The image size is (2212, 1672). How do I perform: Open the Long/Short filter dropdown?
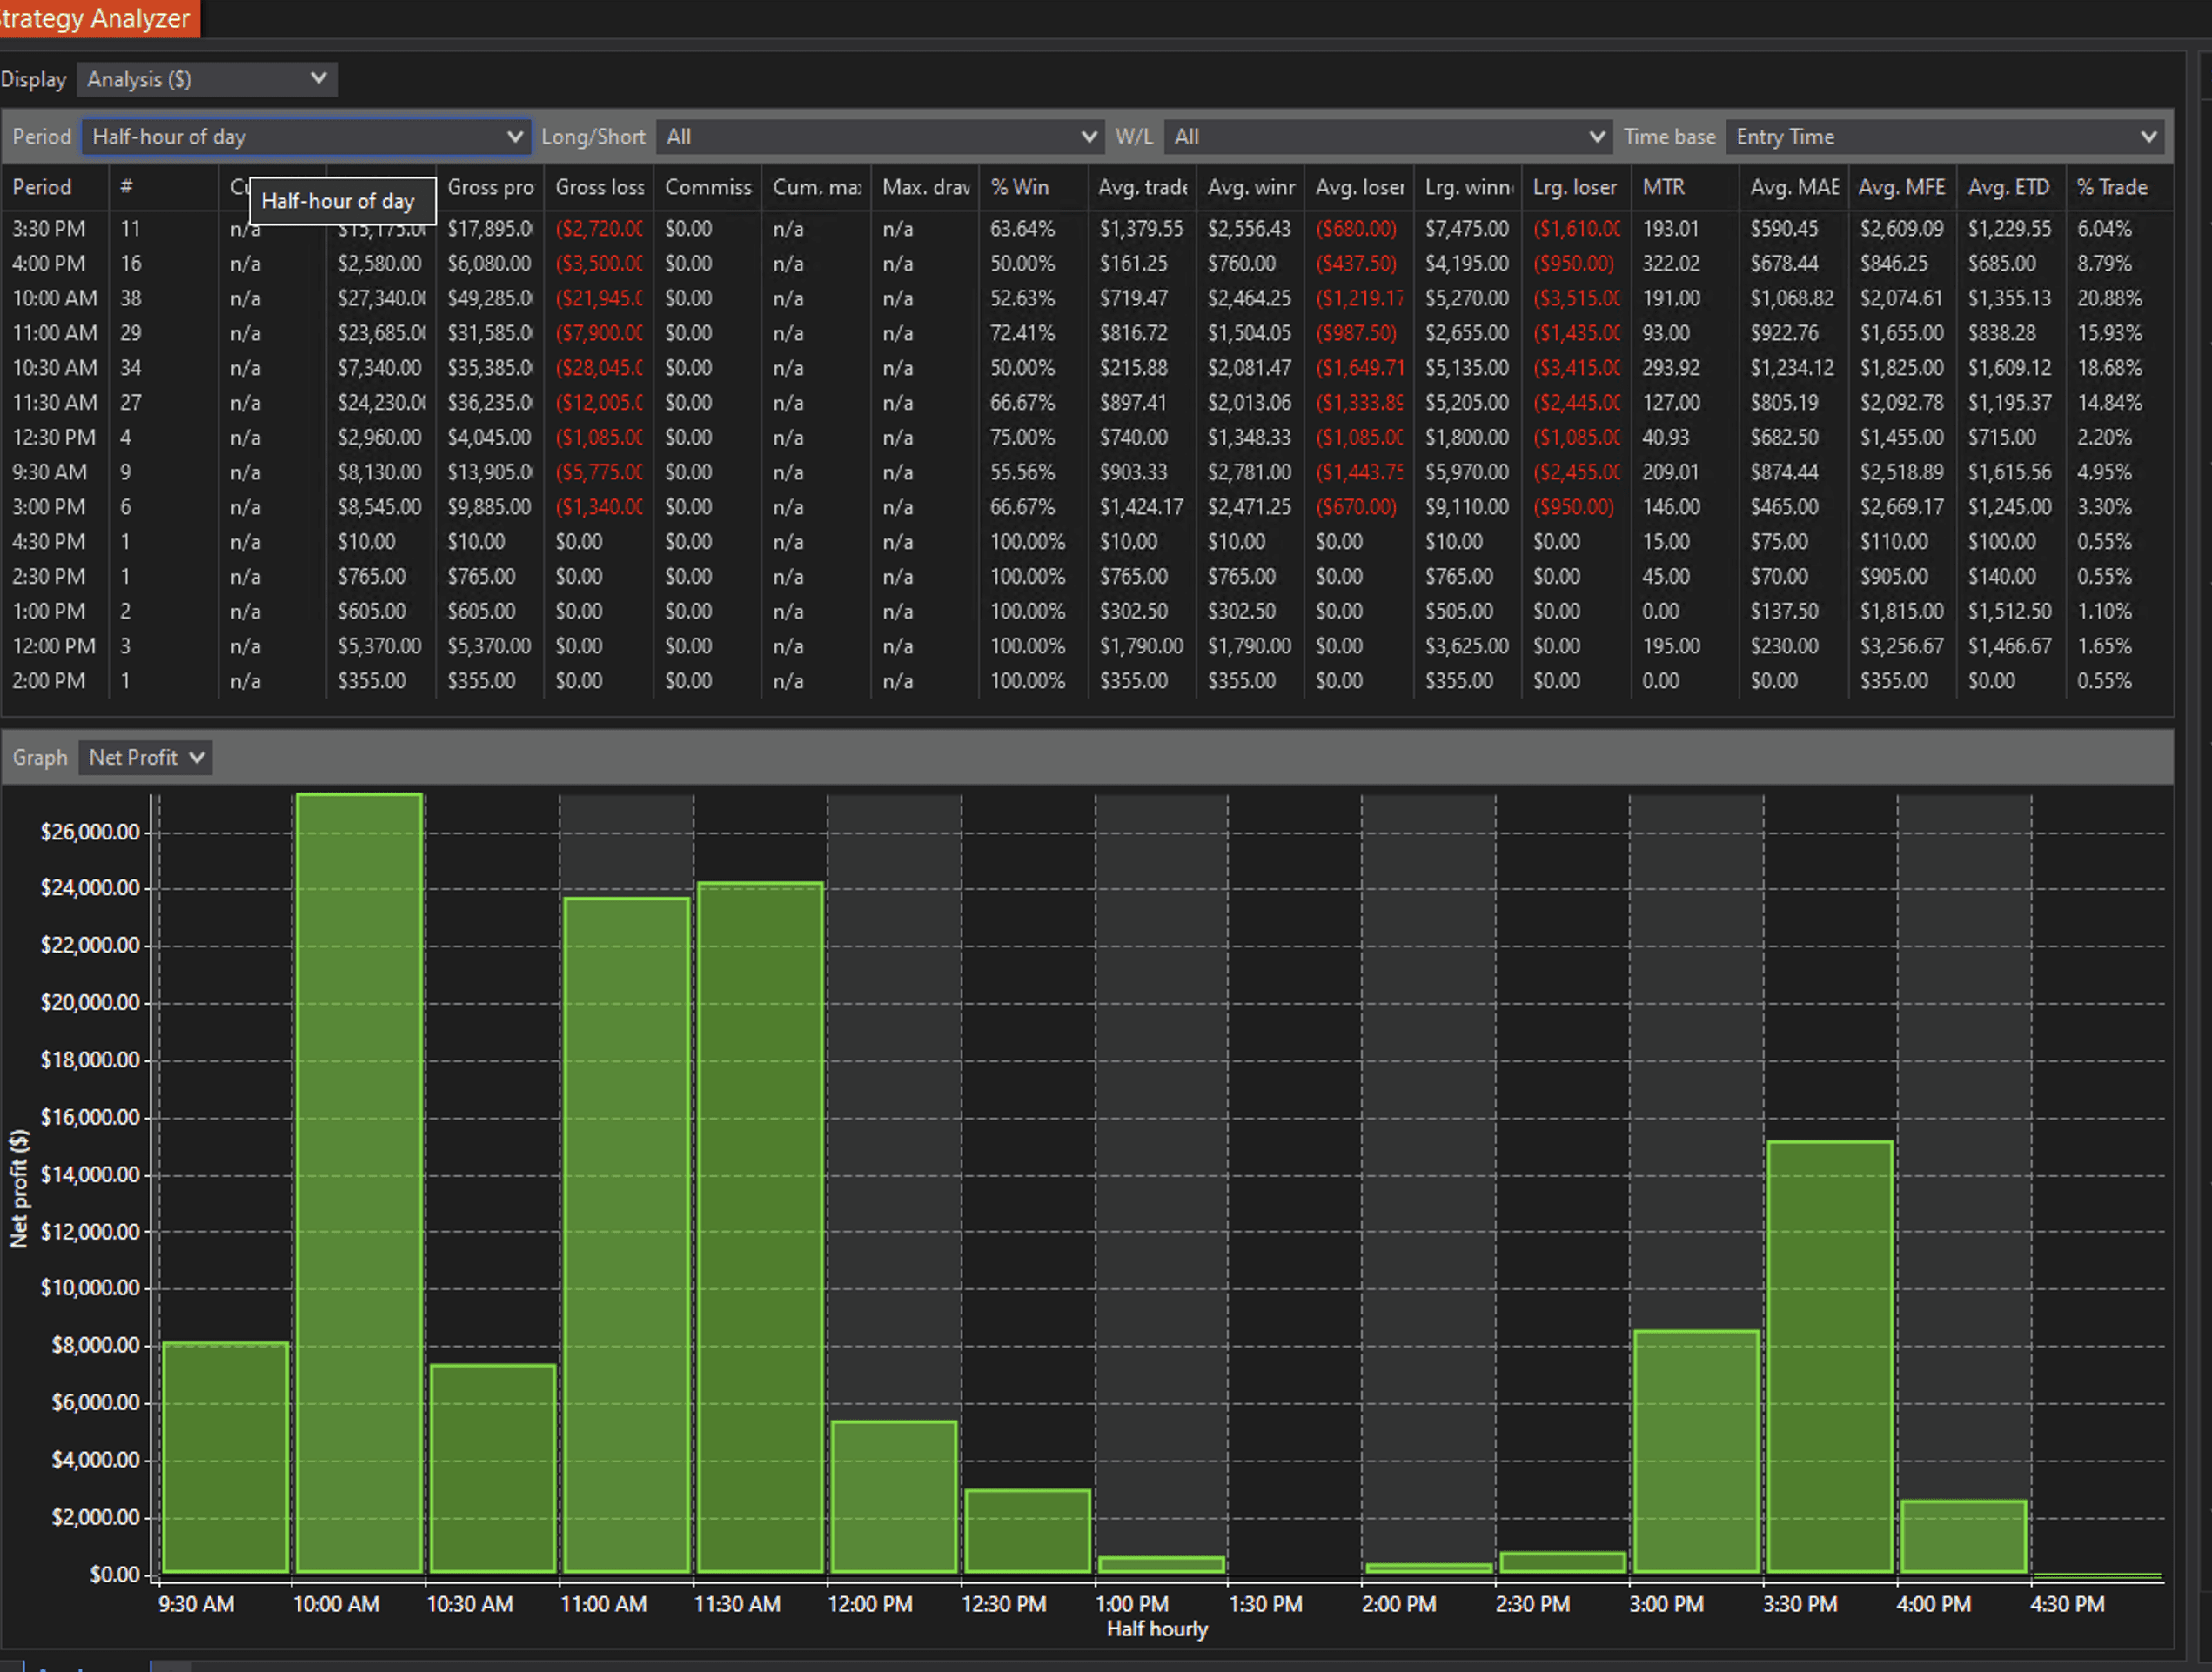[x=879, y=137]
